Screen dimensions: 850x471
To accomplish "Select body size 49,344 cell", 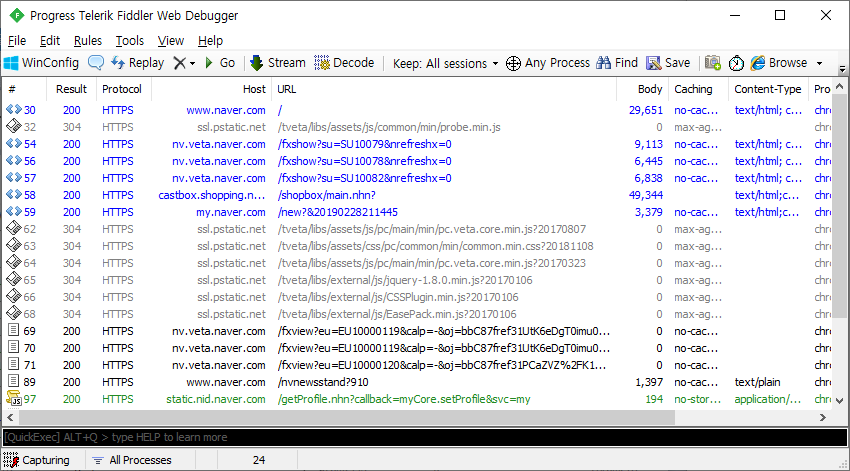I will pyautogui.click(x=646, y=195).
